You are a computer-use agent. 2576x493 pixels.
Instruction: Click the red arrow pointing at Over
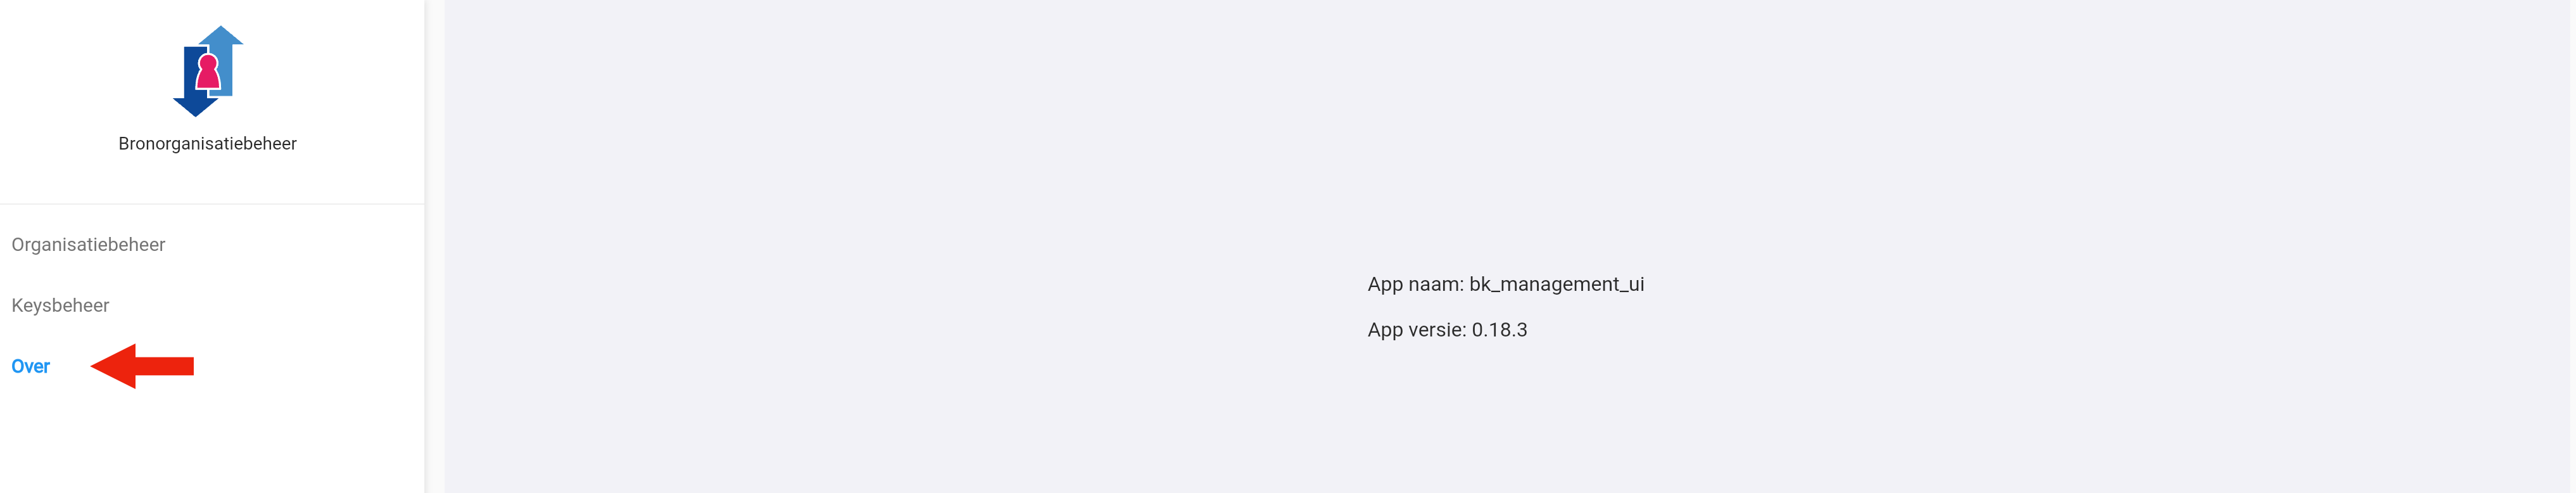pos(142,366)
